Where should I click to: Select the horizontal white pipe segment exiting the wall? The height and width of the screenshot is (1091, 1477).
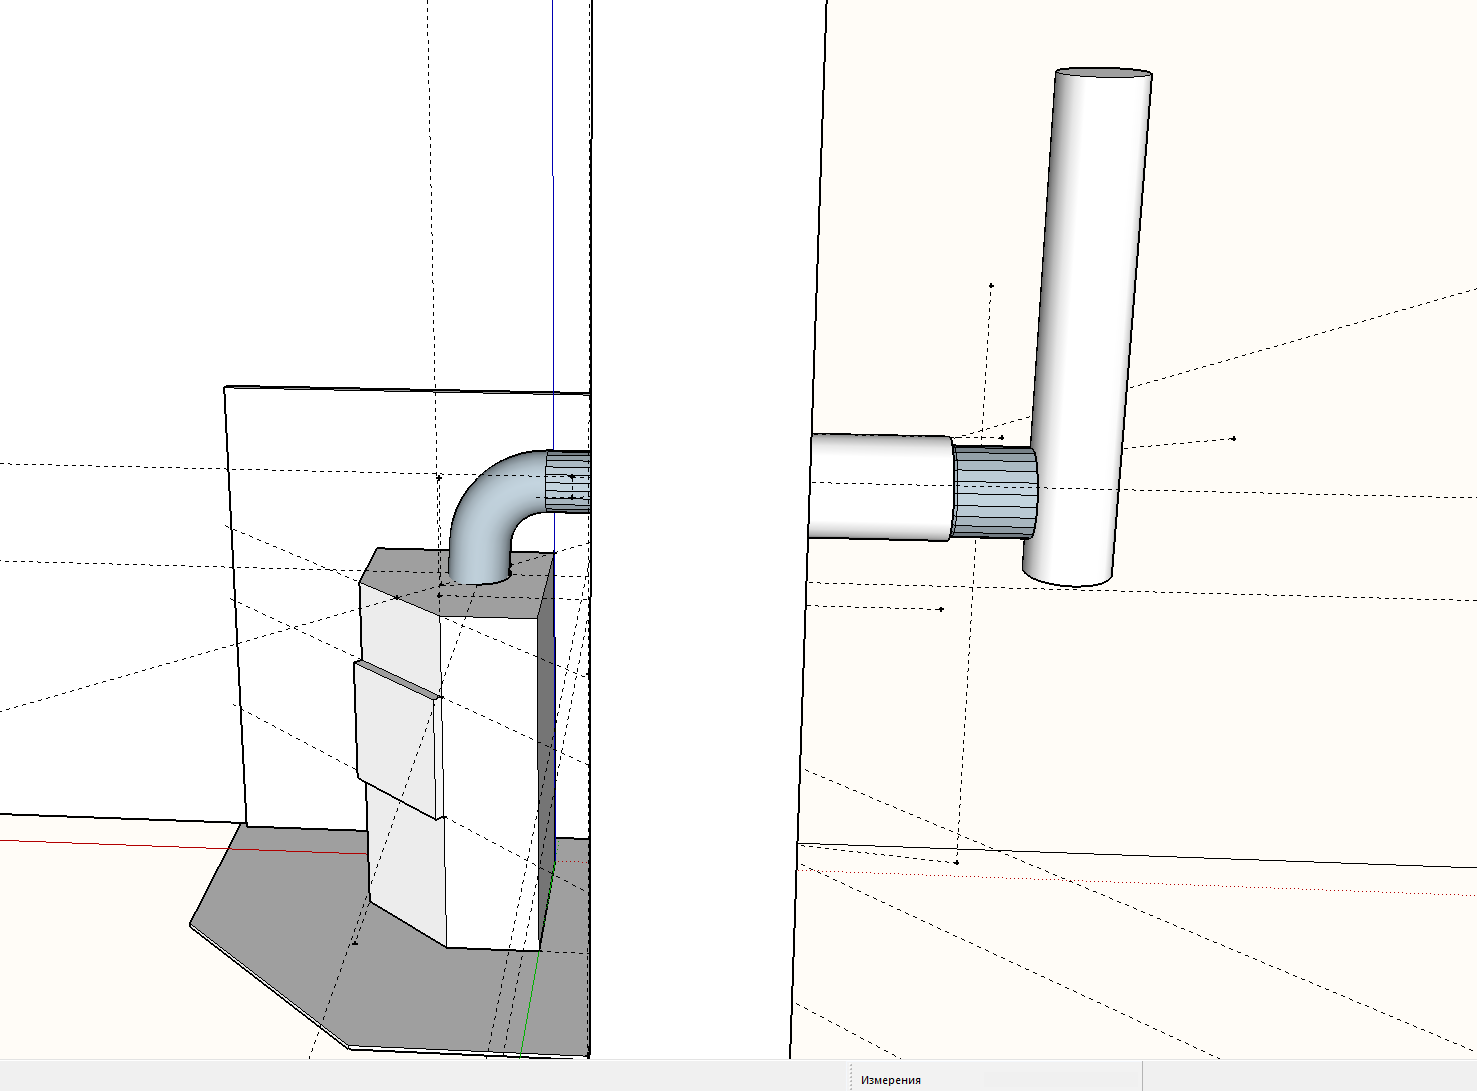880,487
